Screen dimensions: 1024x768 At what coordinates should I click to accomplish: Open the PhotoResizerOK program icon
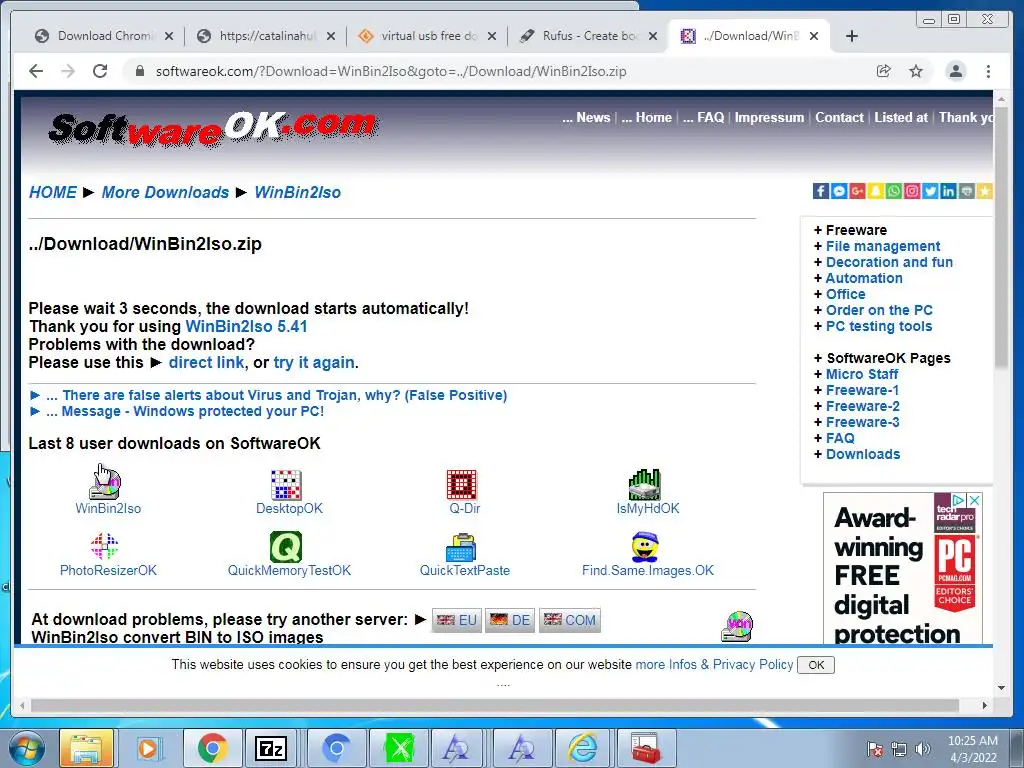coord(104,547)
